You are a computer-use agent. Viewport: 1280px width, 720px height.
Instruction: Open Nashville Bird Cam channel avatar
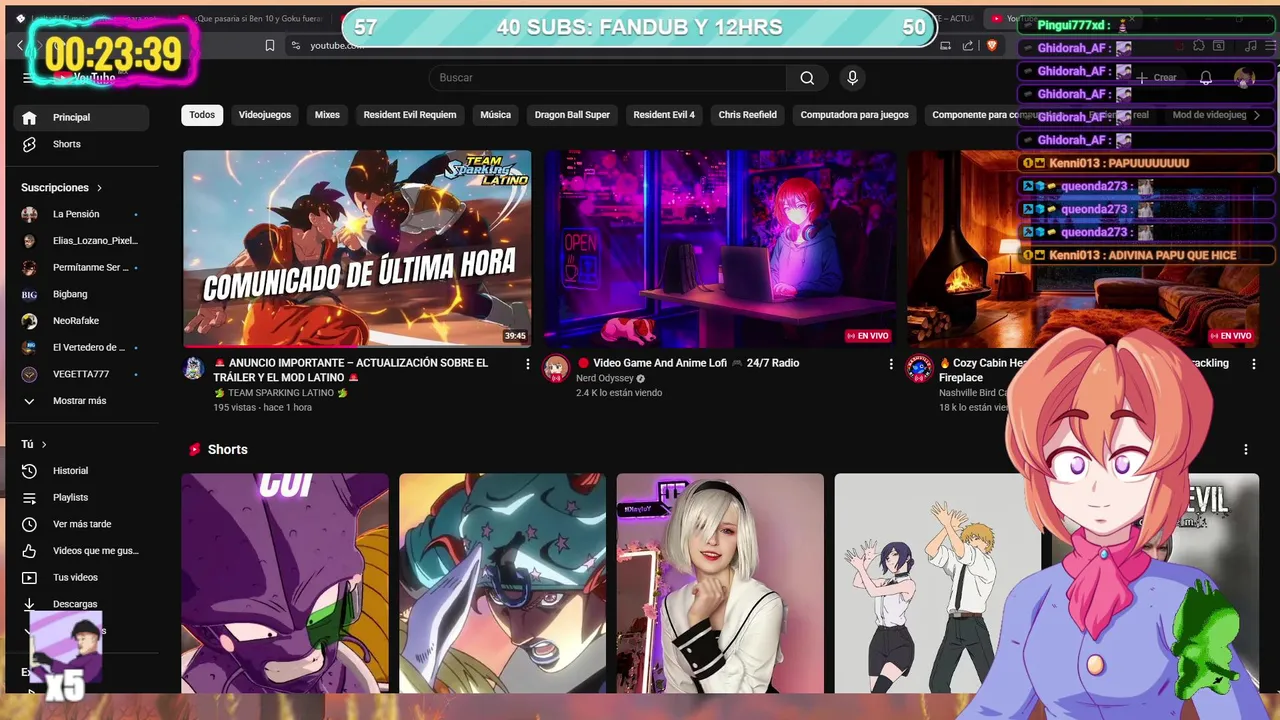[919, 368]
